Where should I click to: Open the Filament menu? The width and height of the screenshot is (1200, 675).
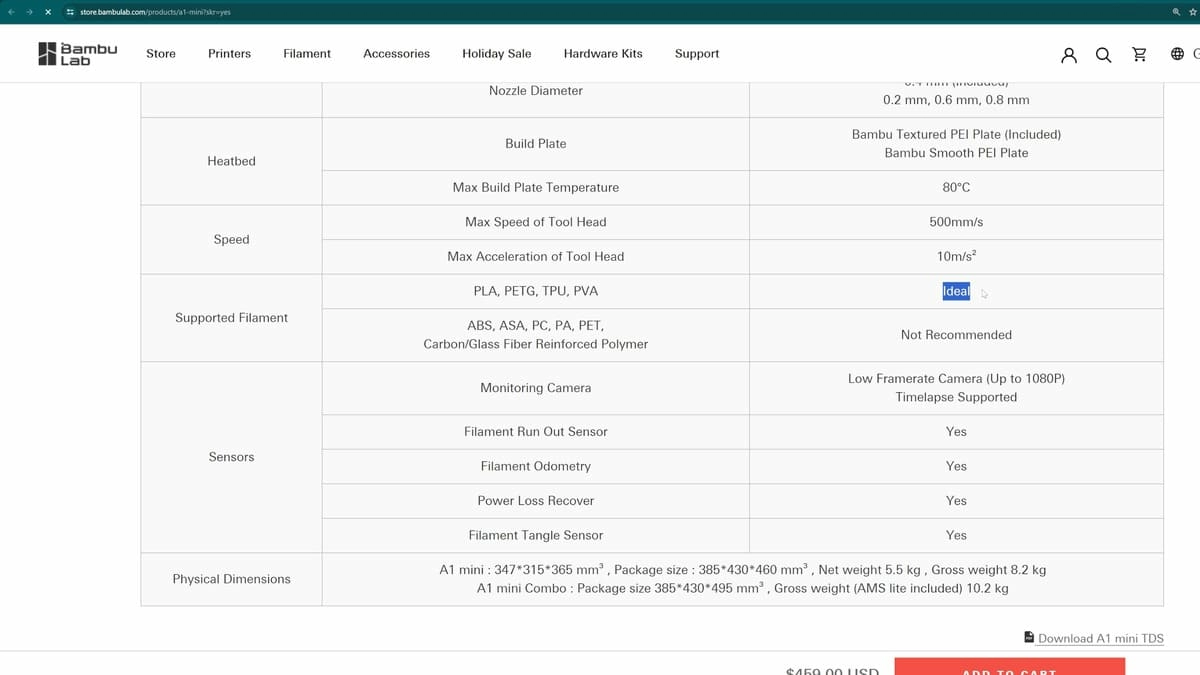[307, 54]
